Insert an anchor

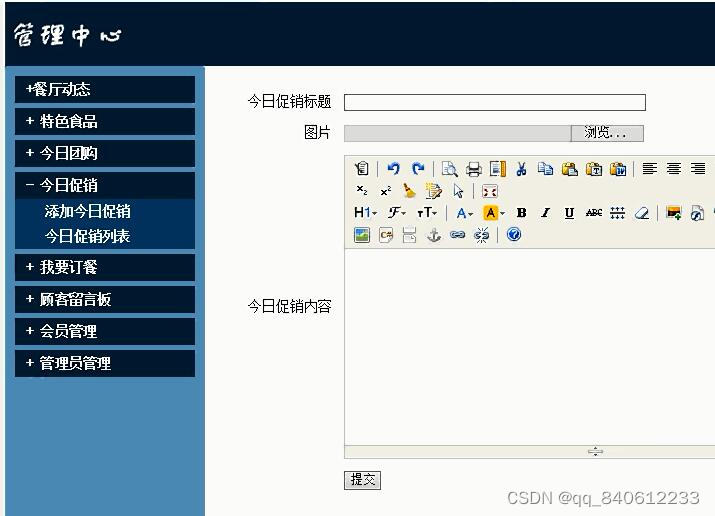pyautogui.click(x=433, y=235)
